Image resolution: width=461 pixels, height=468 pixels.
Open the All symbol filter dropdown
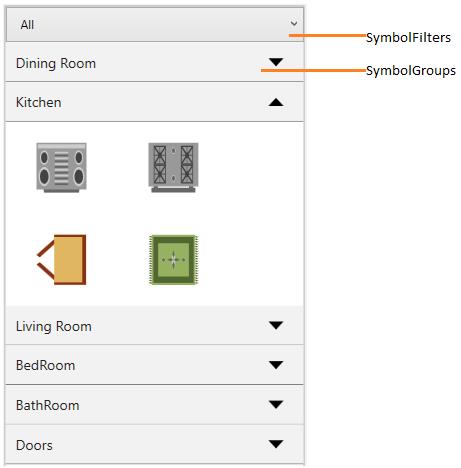click(x=155, y=24)
